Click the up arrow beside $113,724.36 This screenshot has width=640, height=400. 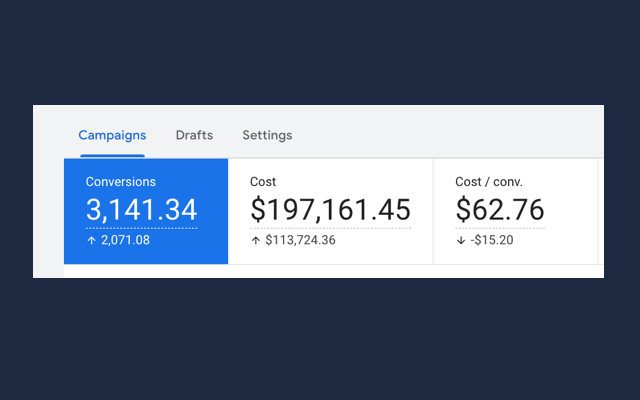[256, 240]
